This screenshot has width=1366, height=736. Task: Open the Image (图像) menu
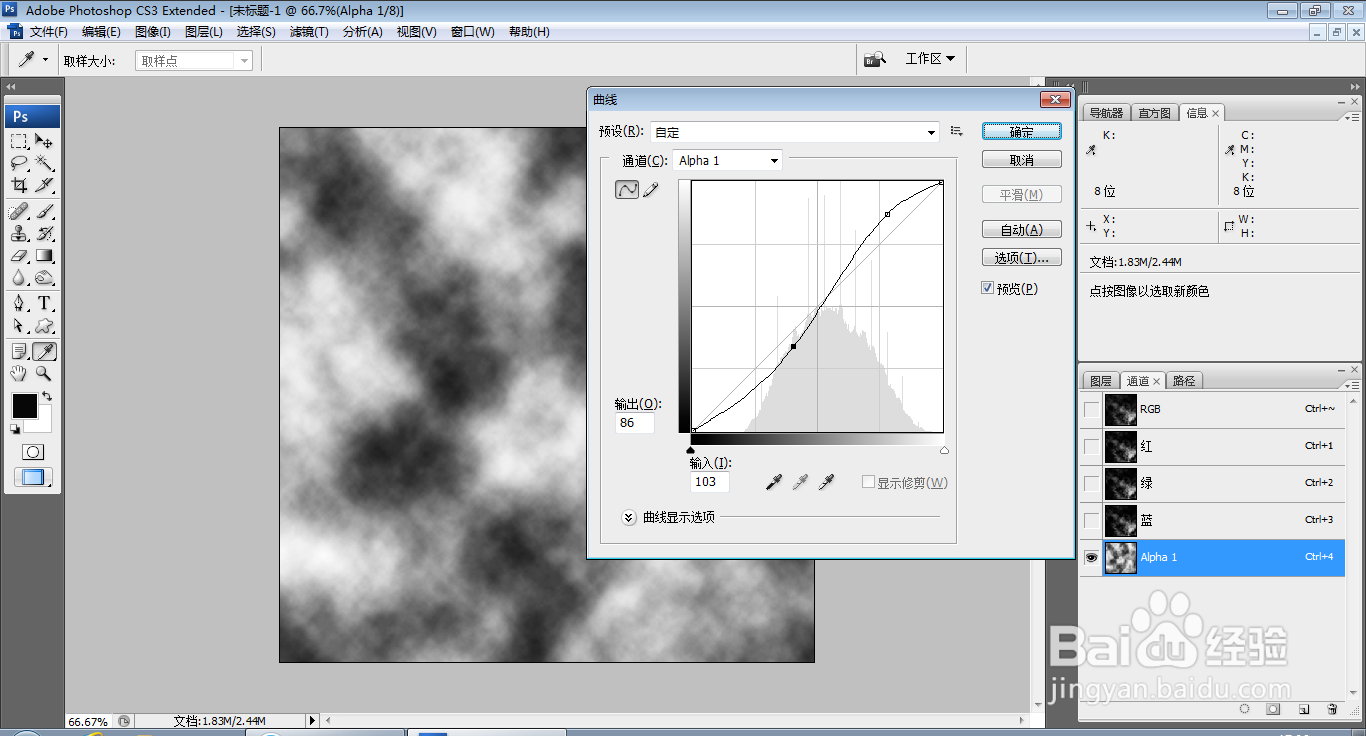[153, 32]
